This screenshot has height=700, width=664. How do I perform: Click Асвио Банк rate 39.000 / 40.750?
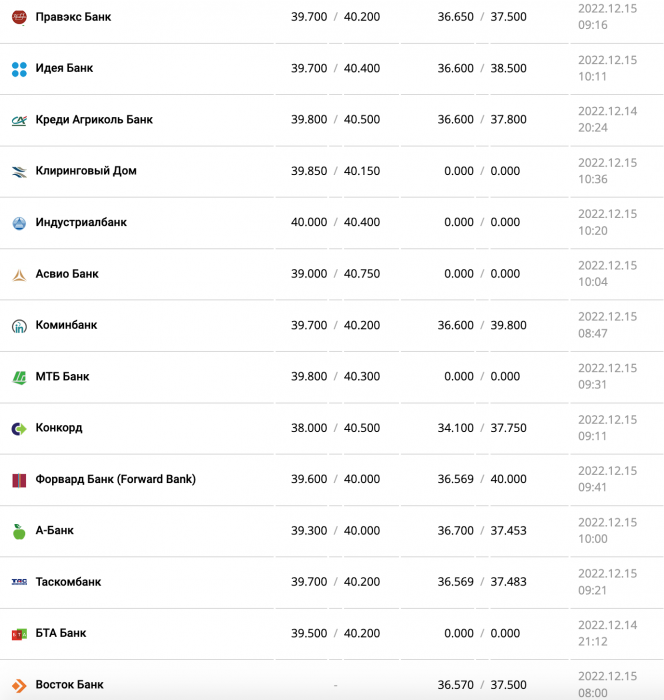(x=335, y=274)
